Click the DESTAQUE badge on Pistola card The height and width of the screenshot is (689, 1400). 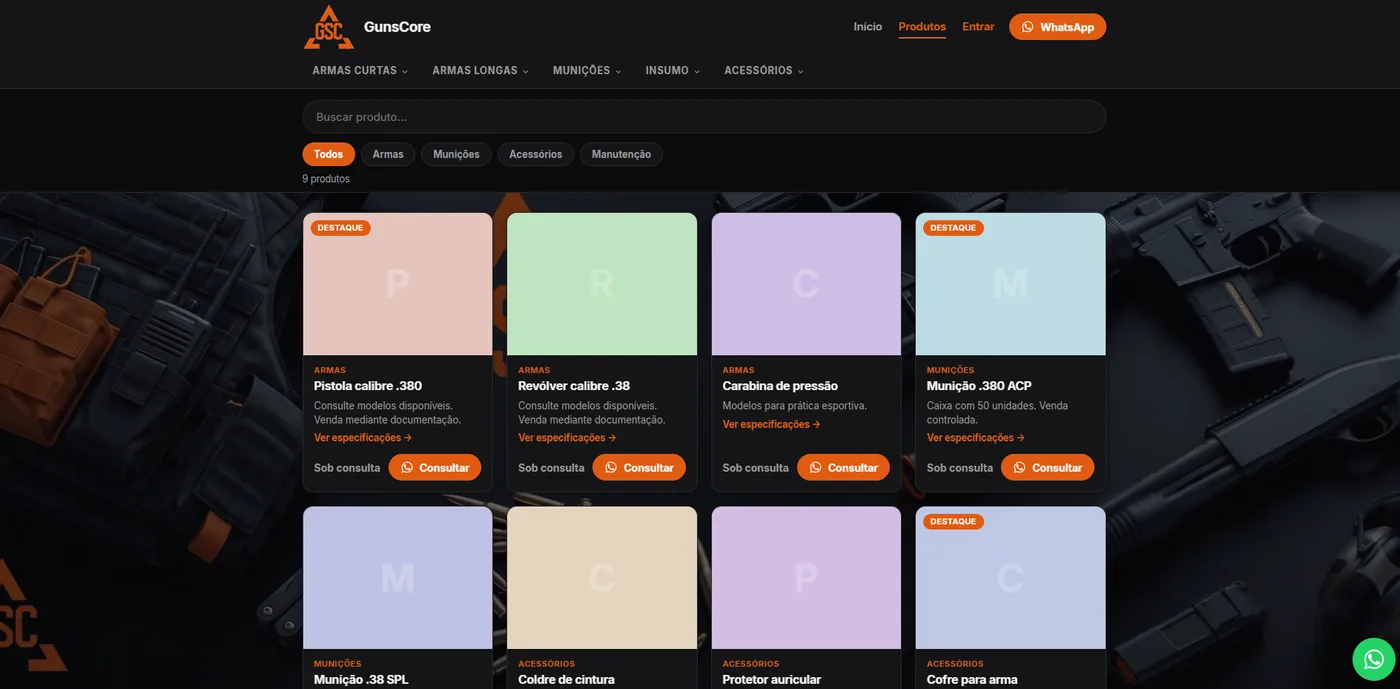tap(340, 228)
